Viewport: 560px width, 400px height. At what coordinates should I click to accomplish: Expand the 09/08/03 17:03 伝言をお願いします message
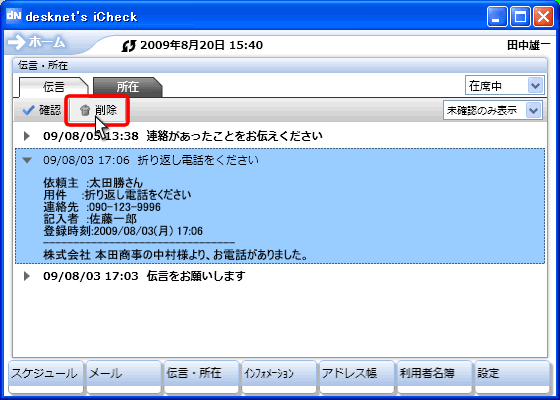27,276
